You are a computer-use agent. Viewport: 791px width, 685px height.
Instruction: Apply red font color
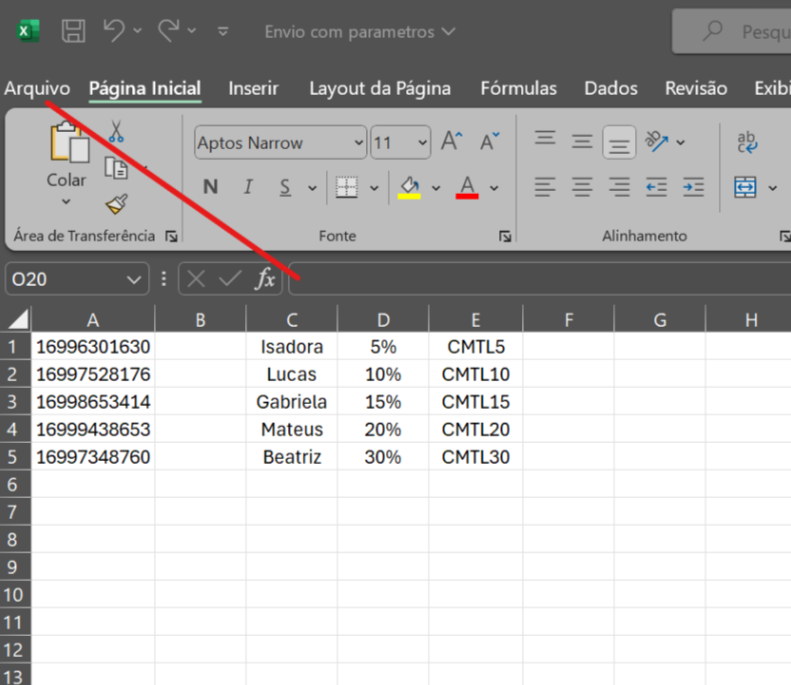tap(467, 188)
